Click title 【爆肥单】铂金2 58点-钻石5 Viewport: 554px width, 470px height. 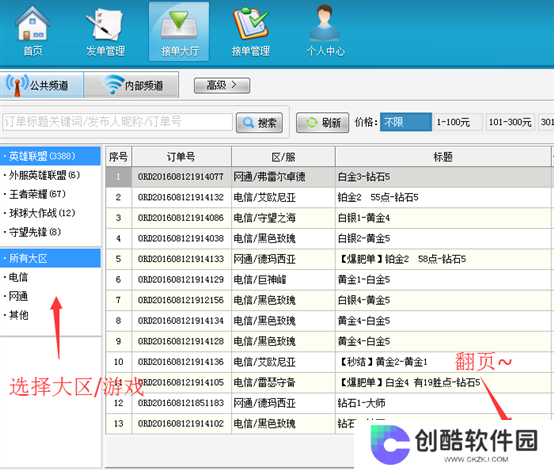[x=402, y=259]
